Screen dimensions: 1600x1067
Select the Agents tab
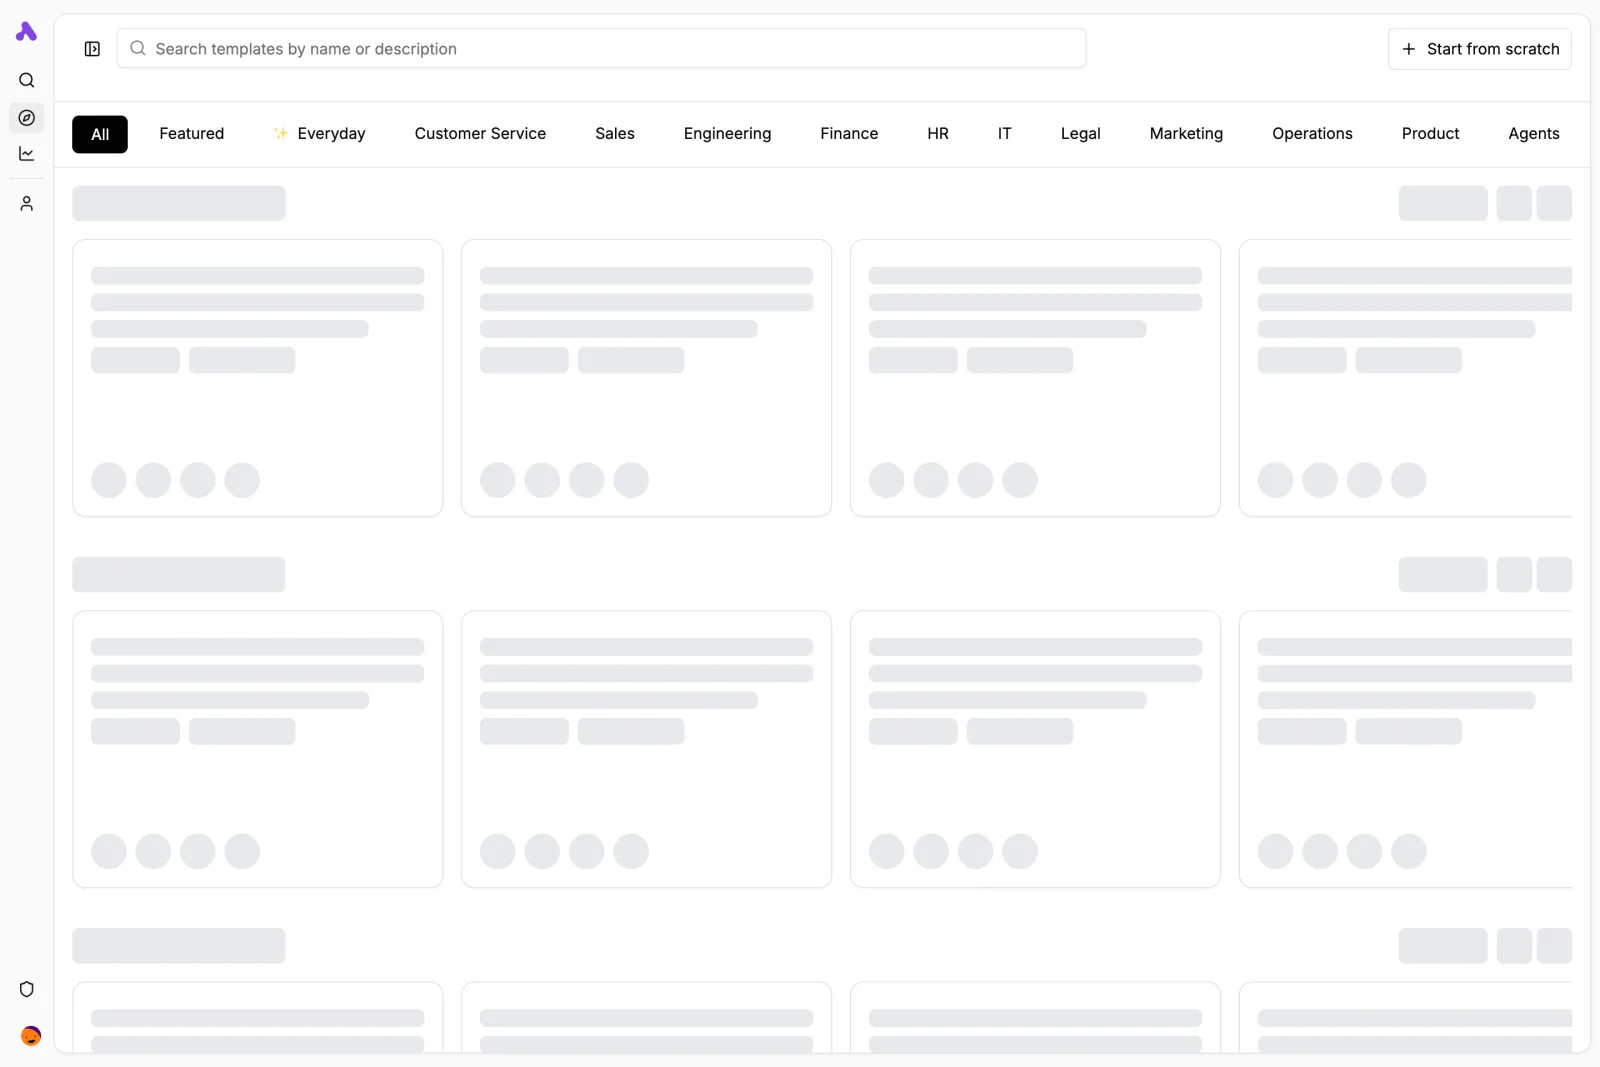[x=1534, y=134]
